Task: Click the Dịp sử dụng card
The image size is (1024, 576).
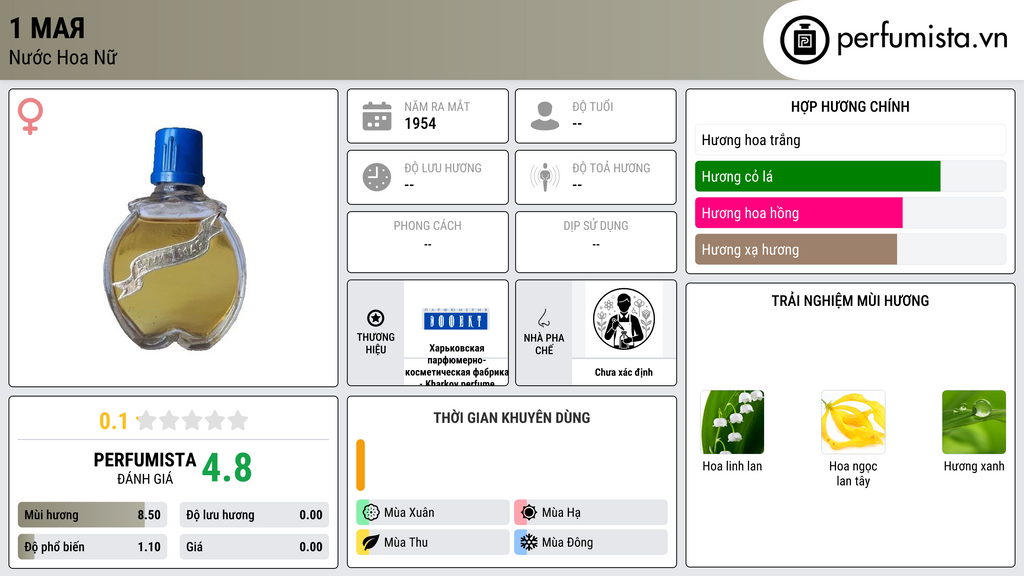Action: (x=596, y=242)
